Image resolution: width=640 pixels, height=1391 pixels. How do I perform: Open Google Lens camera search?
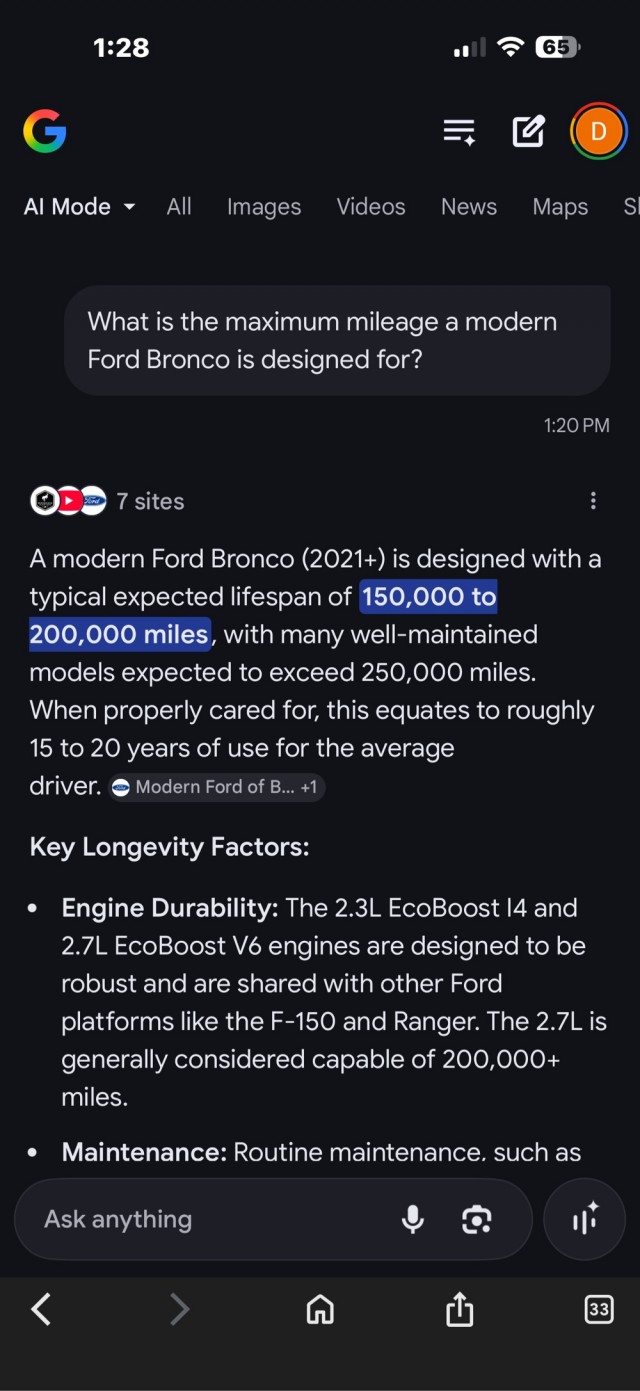coord(476,1219)
